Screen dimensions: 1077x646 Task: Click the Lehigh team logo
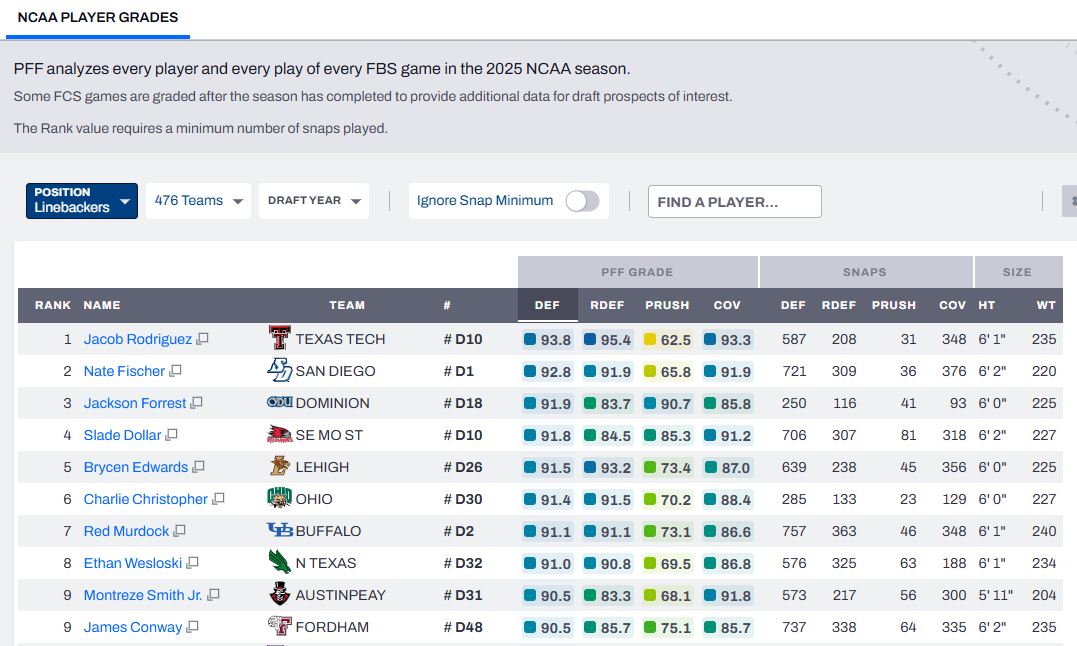279,467
